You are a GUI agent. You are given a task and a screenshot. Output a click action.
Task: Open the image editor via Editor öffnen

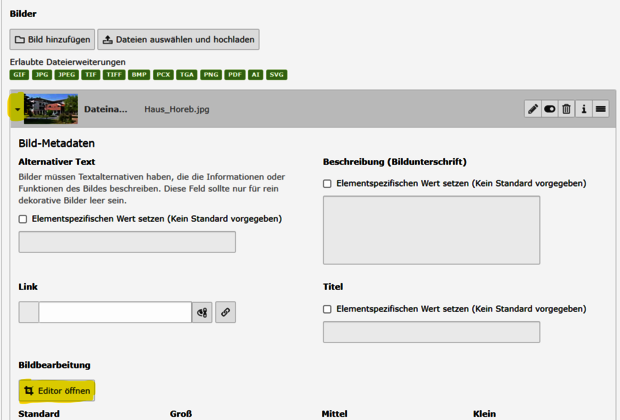pyautogui.click(x=56, y=390)
